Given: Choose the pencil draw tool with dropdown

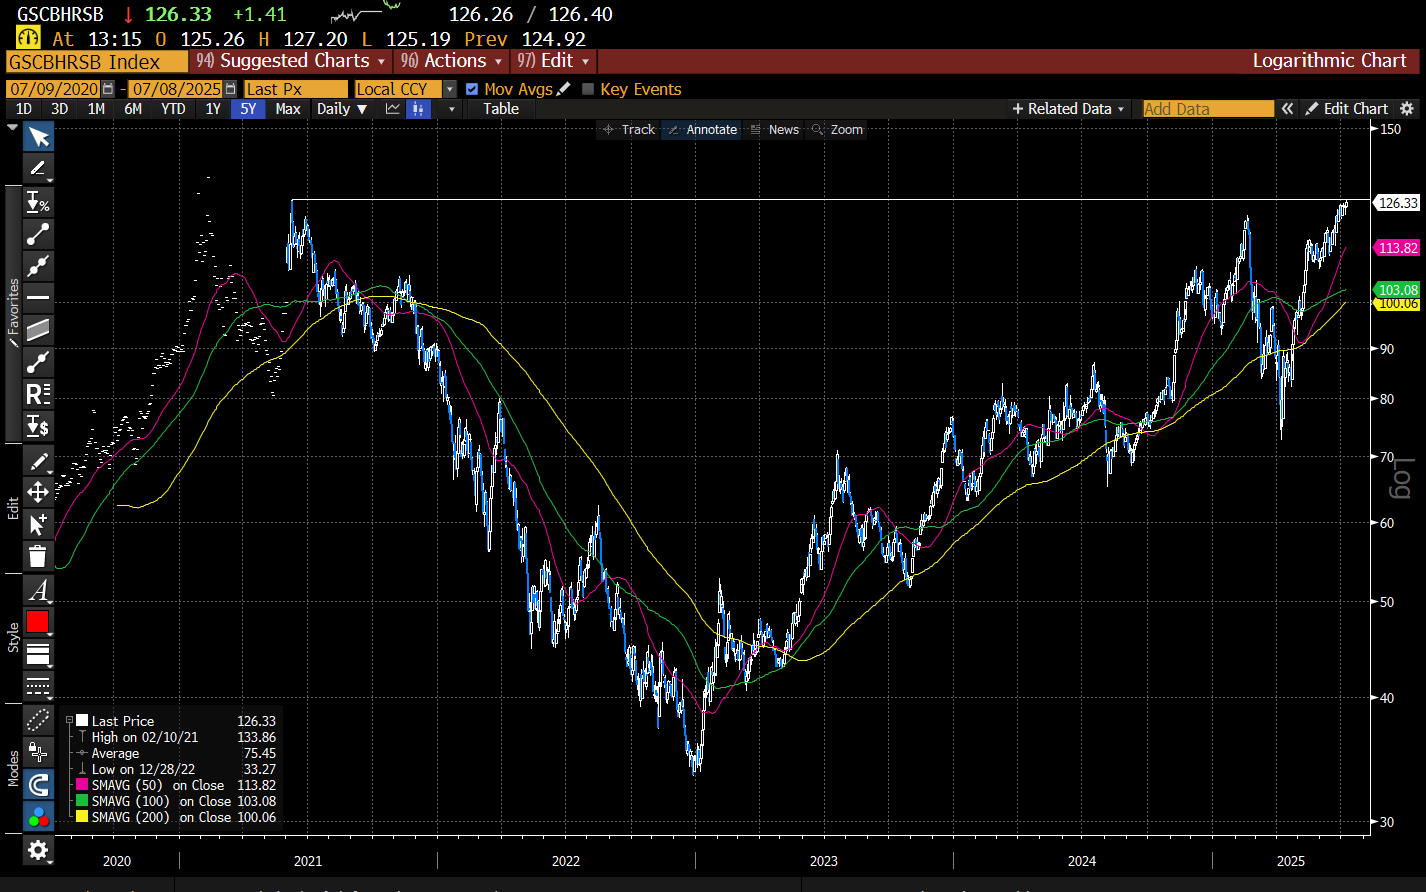Looking at the screenshot, I should click(38, 169).
